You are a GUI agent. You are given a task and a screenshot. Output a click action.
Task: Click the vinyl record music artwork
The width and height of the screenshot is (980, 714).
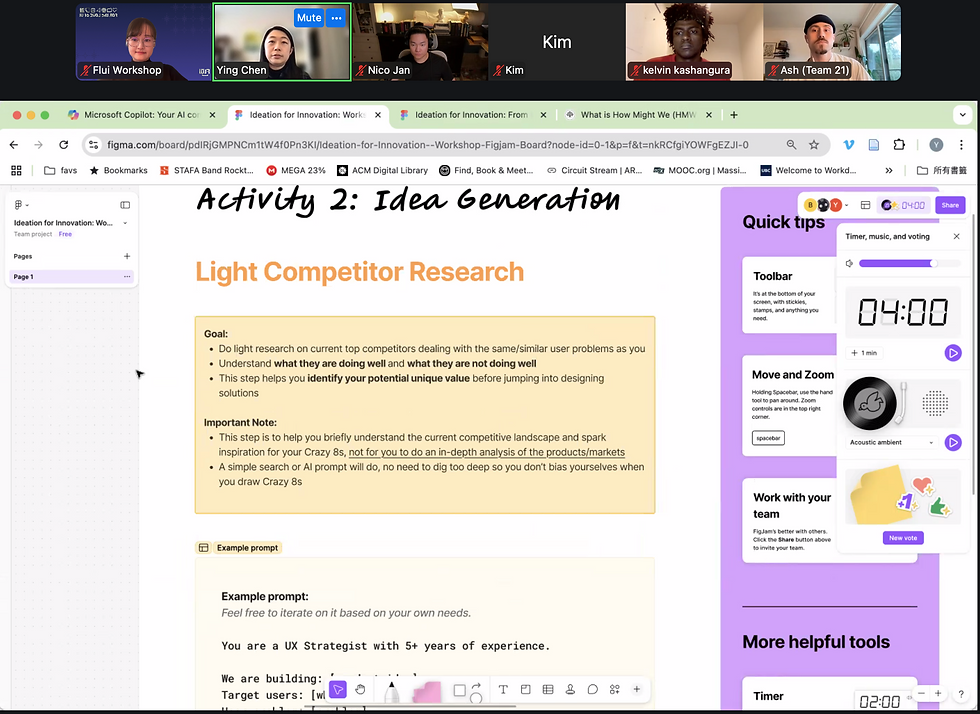click(x=869, y=403)
